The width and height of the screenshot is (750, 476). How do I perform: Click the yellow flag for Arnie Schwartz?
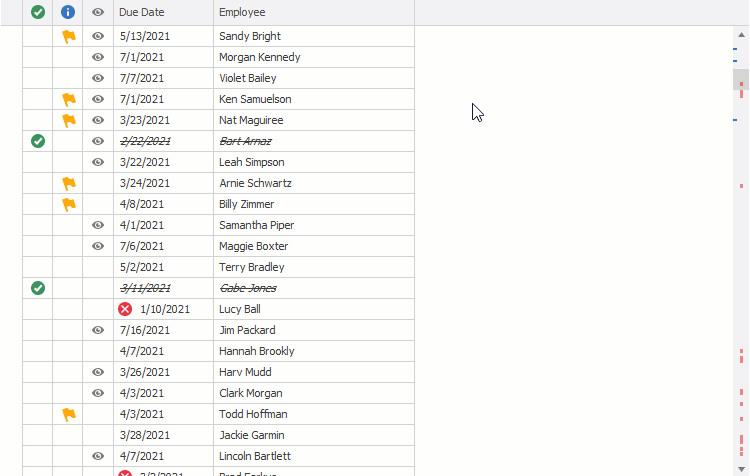click(x=69, y=183)
